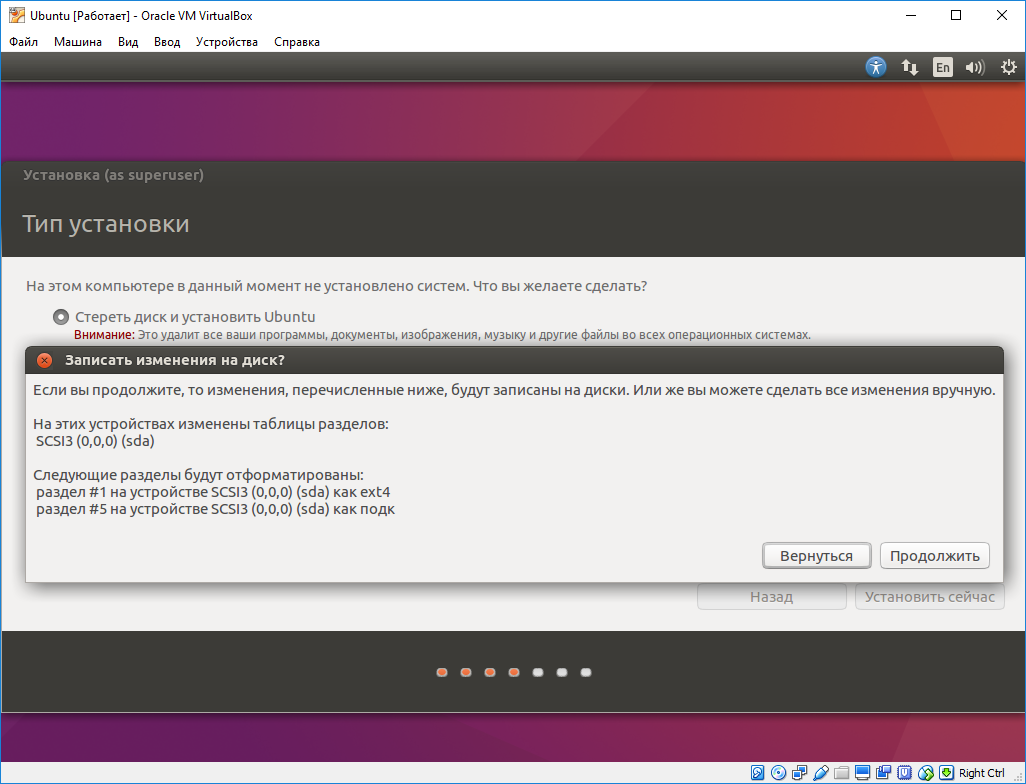The height and width of the screenshot is (784, 1026).
Task: Maximize the VirtualBox window
Action: tap(956, 15)
